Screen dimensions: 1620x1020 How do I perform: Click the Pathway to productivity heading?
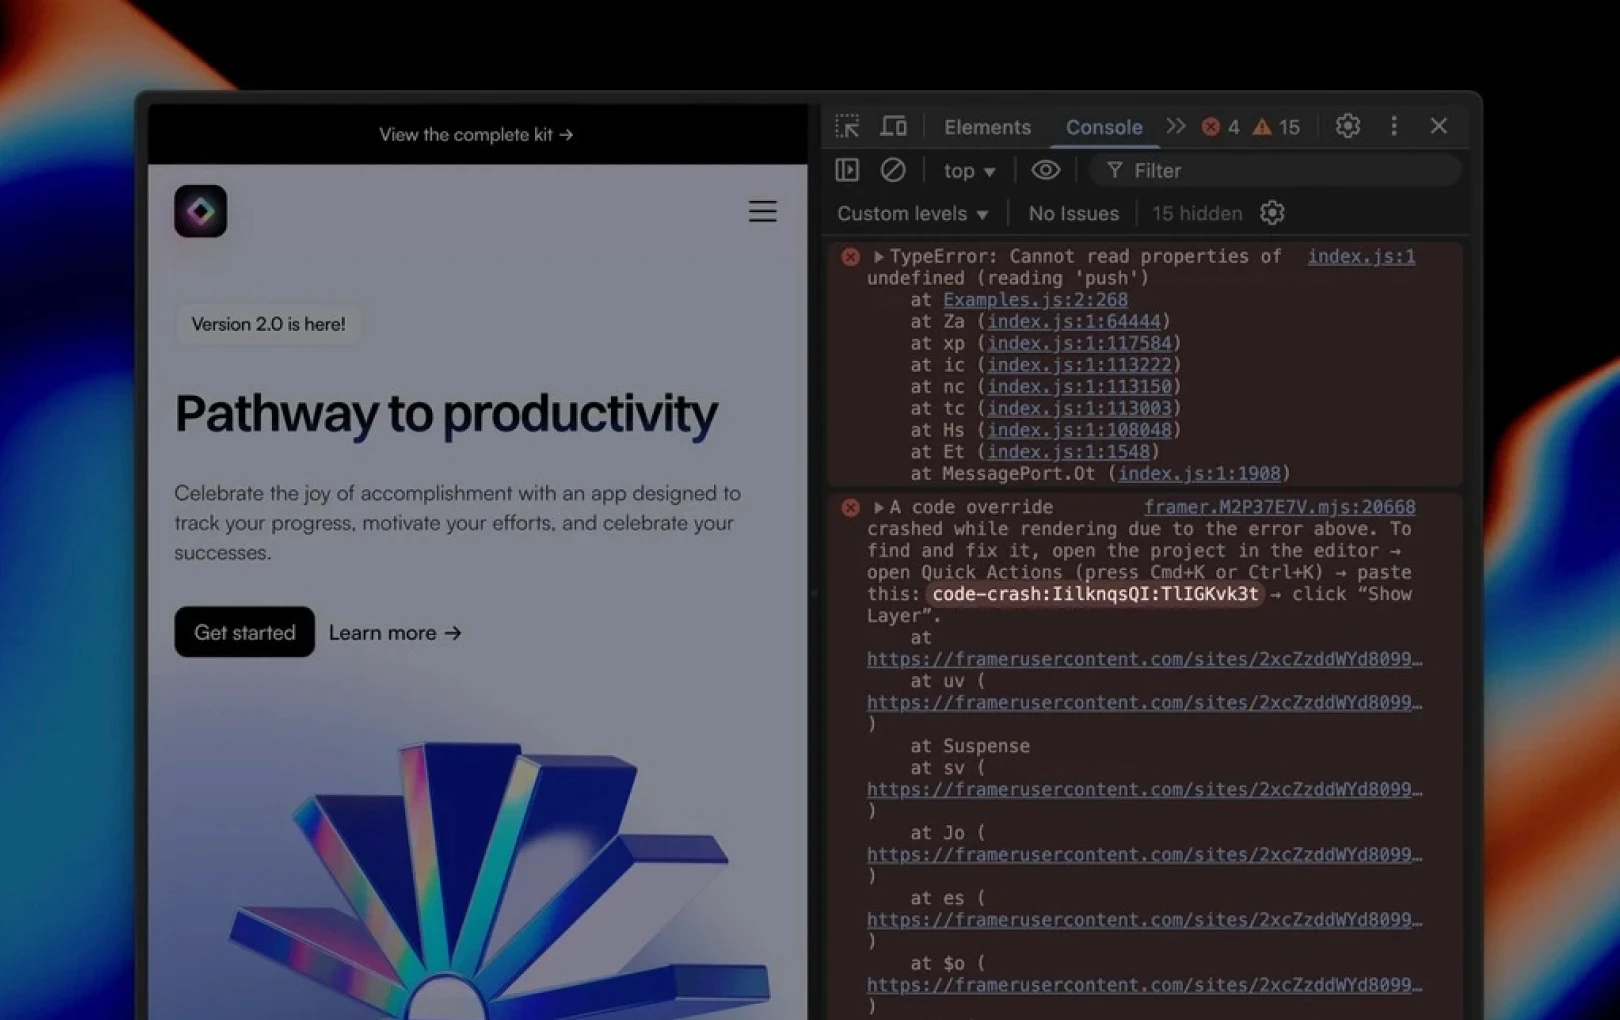446,413
